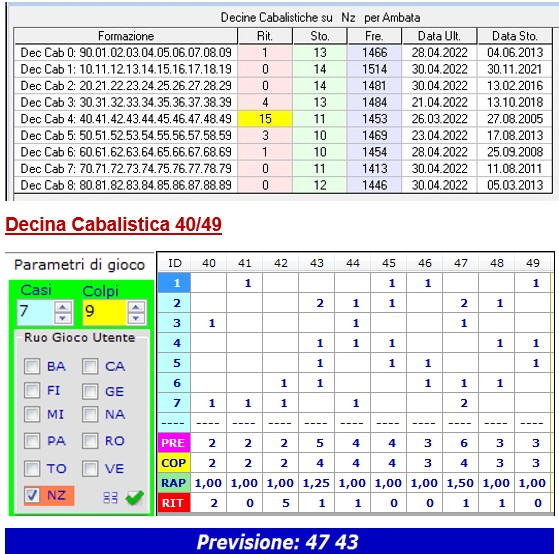Toggle the TO ruota checkbox
The height and width of the screenshot is (554, 559).
(32, 468)
